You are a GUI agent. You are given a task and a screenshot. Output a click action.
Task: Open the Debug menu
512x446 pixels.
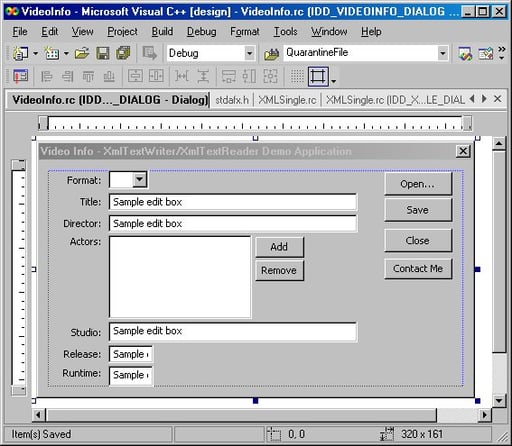[x=201, y=32]
